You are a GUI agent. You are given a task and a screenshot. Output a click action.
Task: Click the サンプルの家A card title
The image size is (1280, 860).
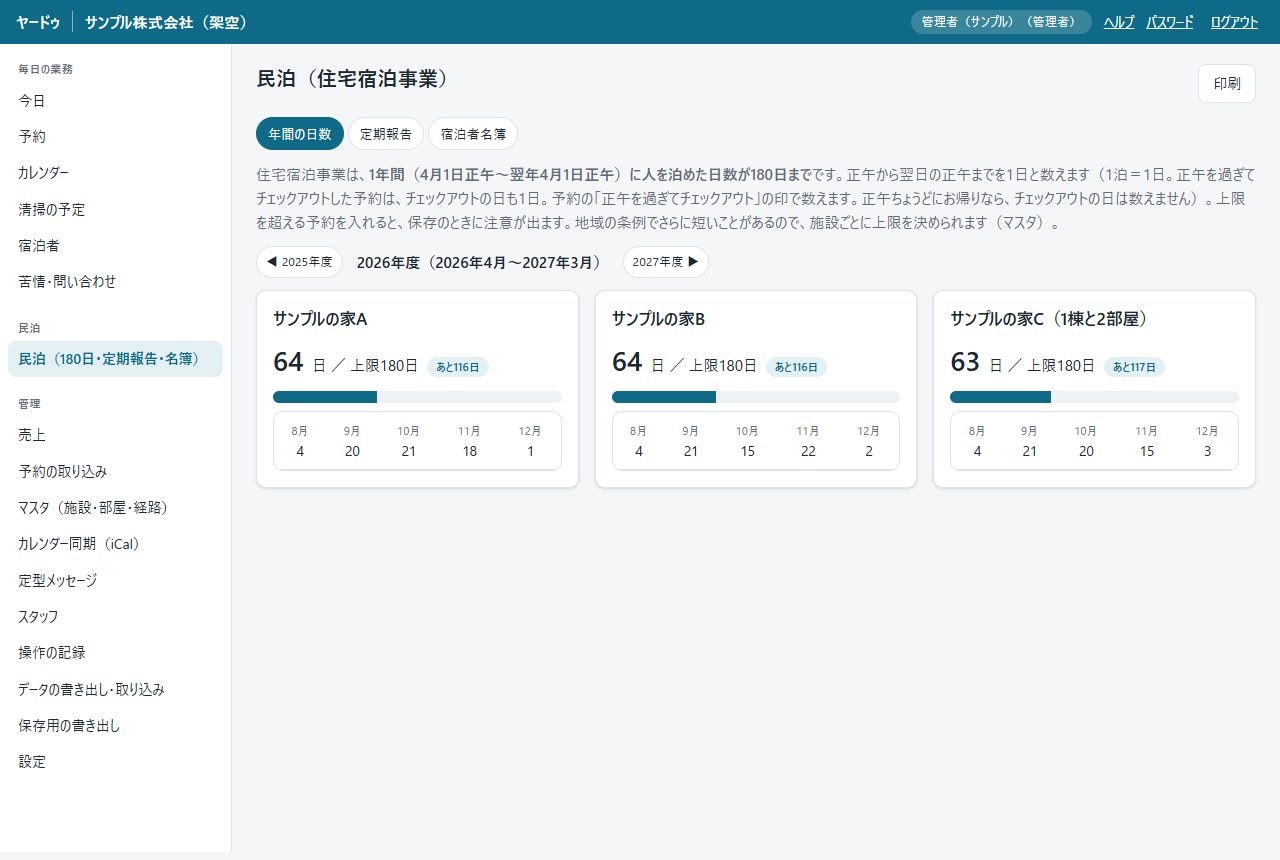coord(320,319)
